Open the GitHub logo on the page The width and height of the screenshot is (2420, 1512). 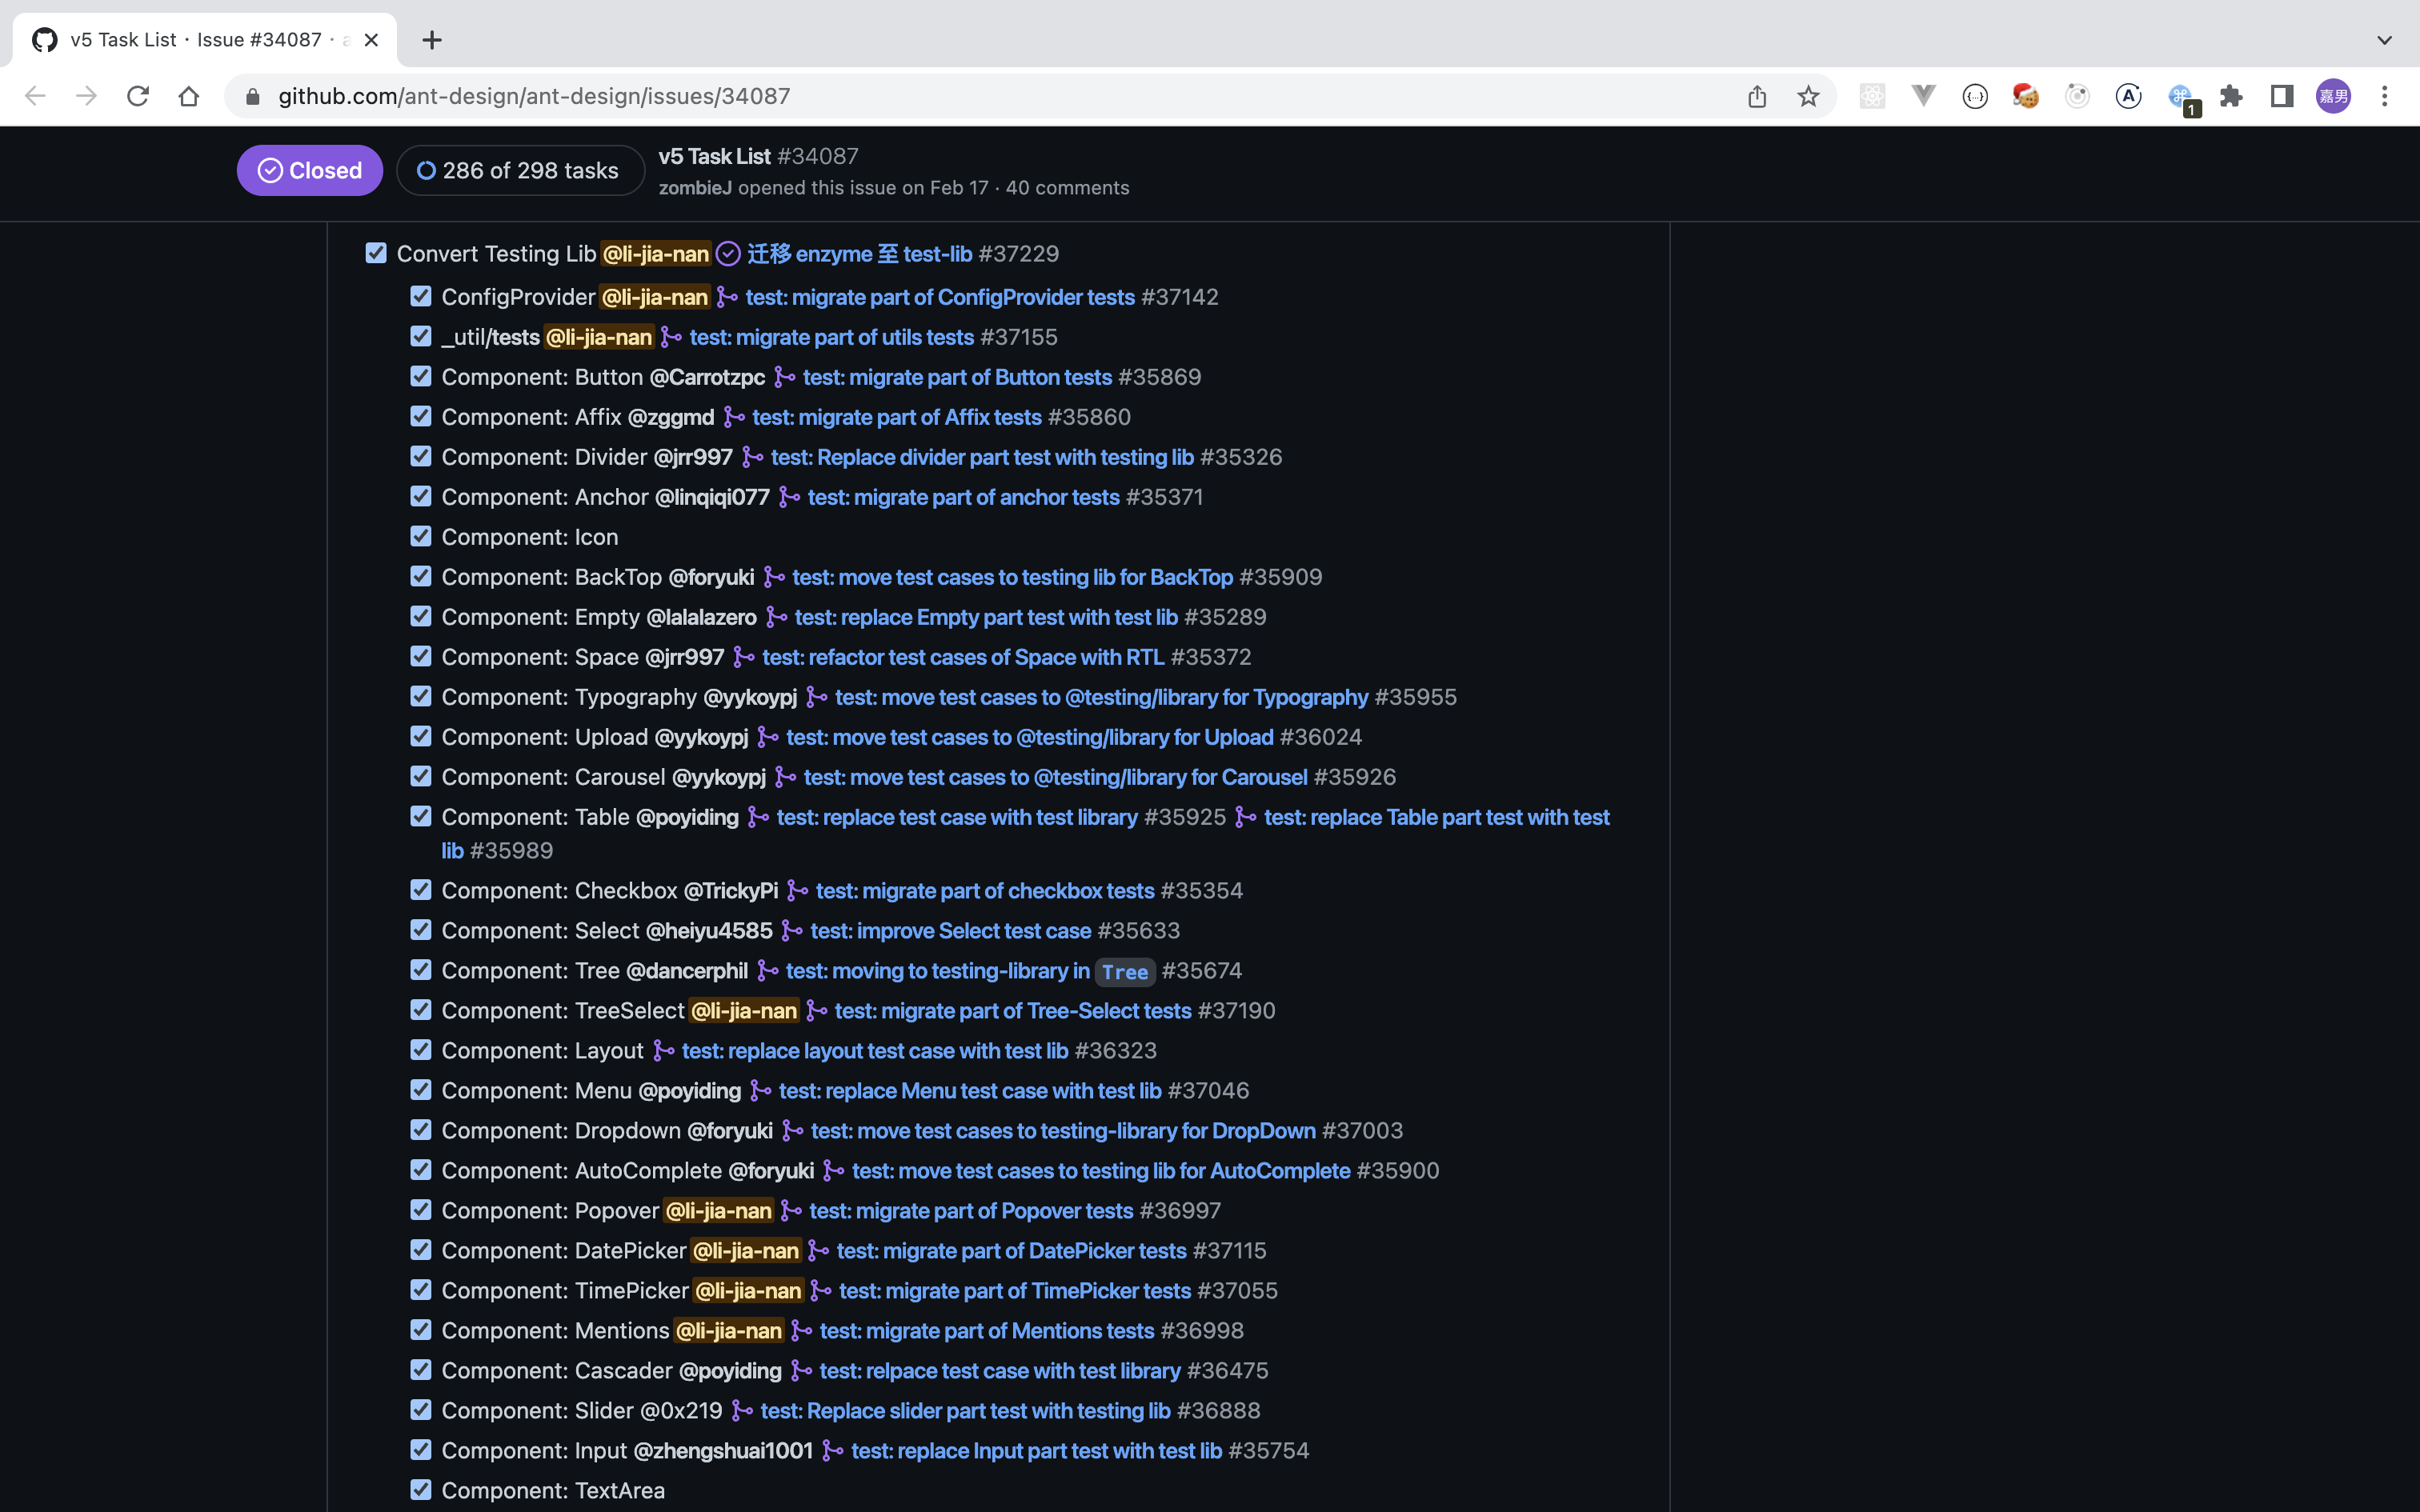coord(43,40)
